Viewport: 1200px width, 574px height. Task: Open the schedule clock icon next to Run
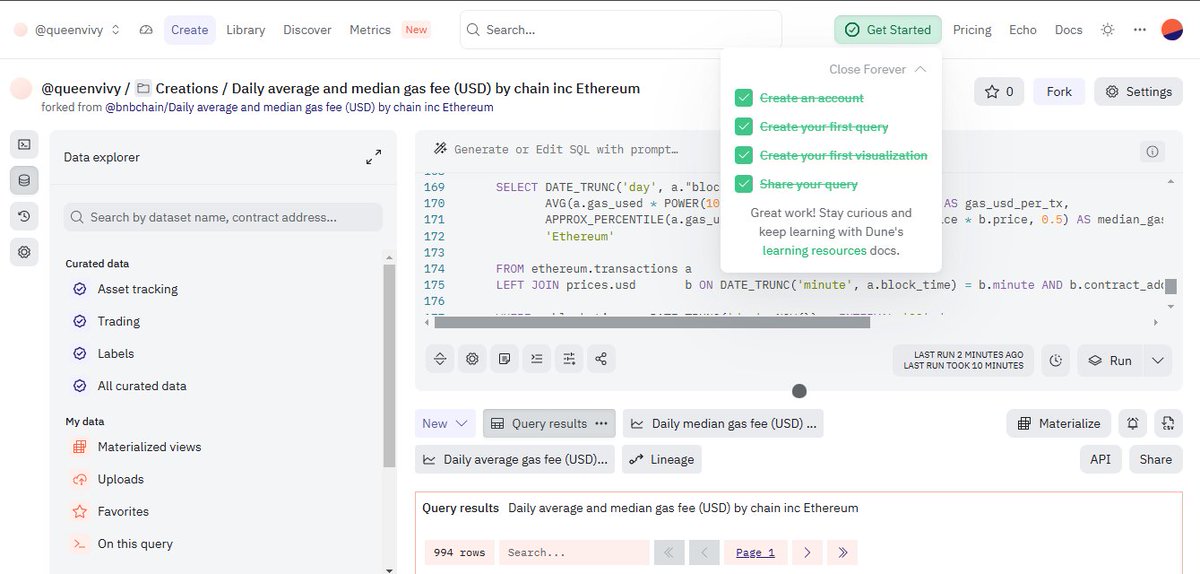1056,361
